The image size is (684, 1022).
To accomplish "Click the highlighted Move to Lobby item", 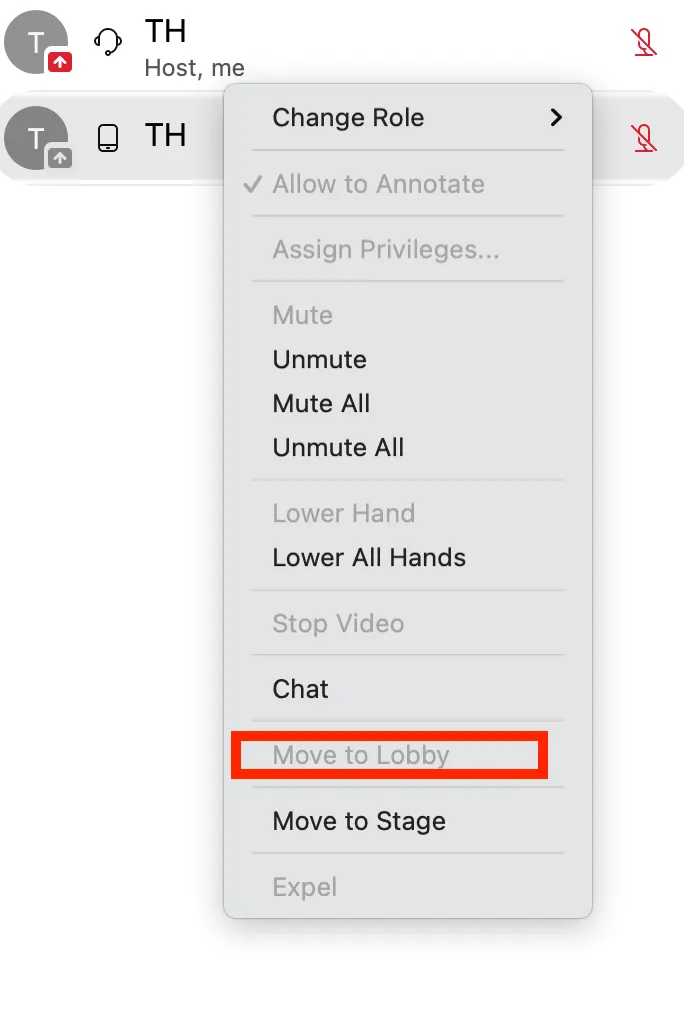I will pyautogui.click(x=362, y=756).
